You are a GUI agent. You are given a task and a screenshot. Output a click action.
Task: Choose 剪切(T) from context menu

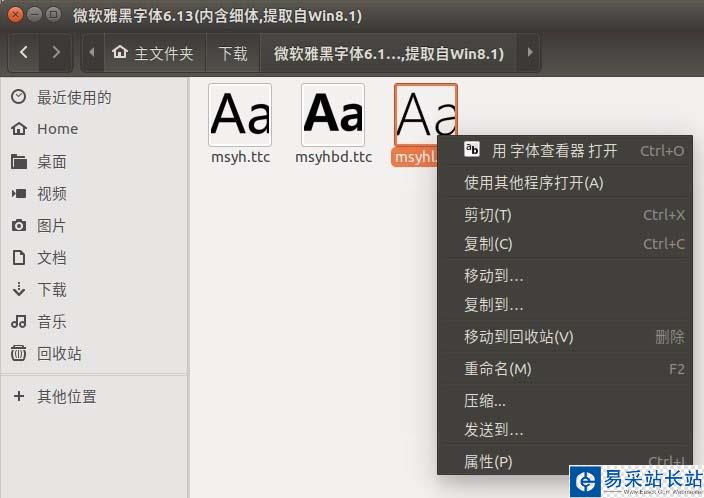coord(565,215)
